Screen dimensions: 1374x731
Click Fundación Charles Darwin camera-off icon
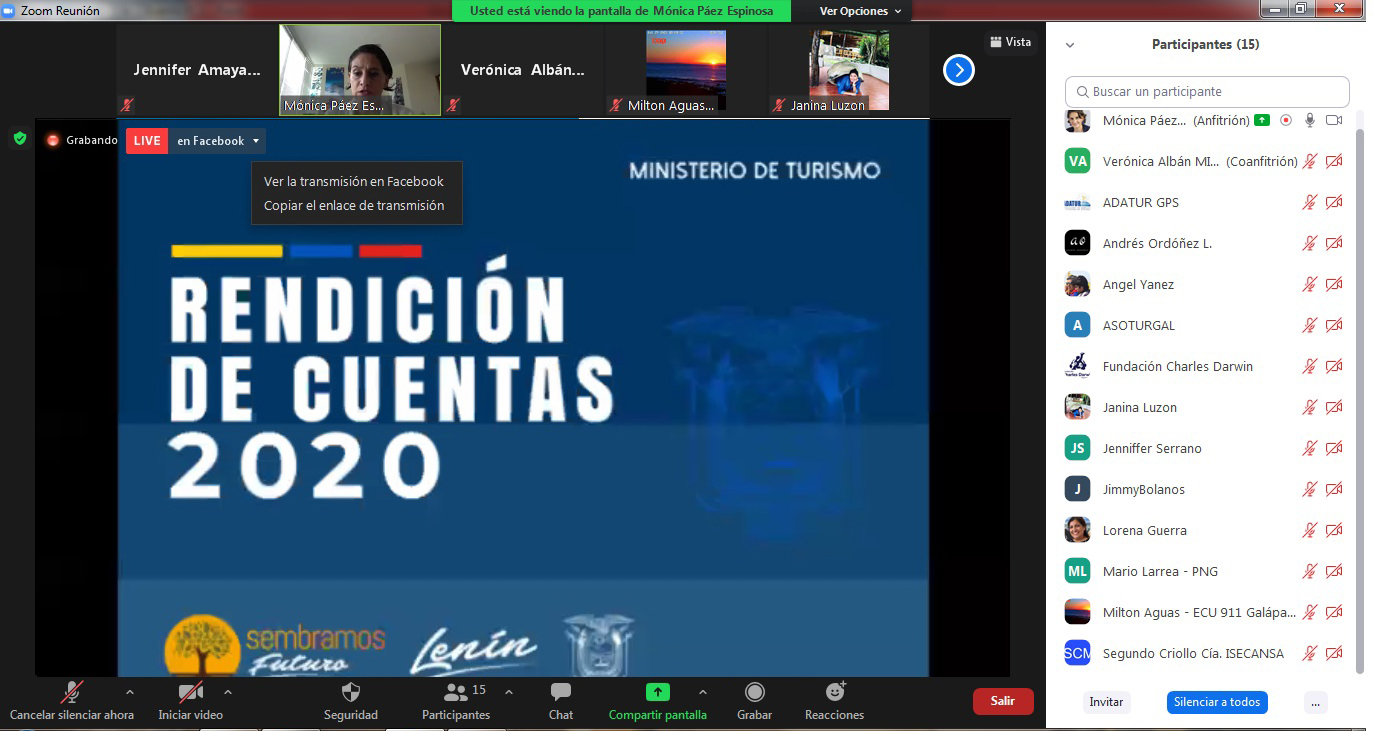[x=1334, y=366]
